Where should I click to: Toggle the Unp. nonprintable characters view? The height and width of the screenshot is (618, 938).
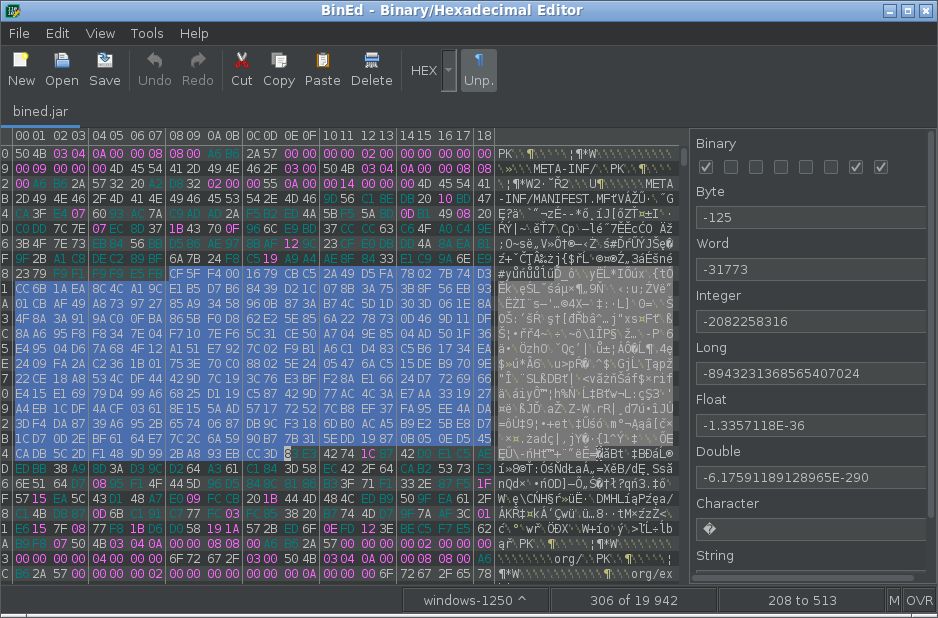pos(478,70)
